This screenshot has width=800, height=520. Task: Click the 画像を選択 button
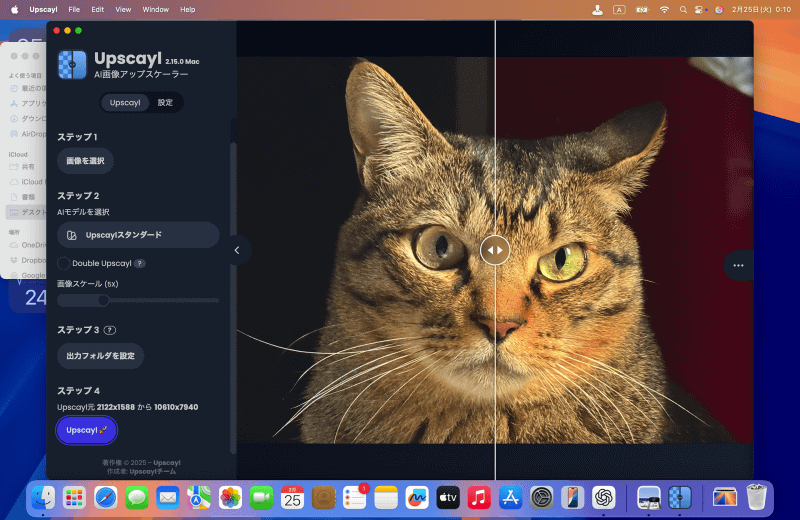click(85, 161)
